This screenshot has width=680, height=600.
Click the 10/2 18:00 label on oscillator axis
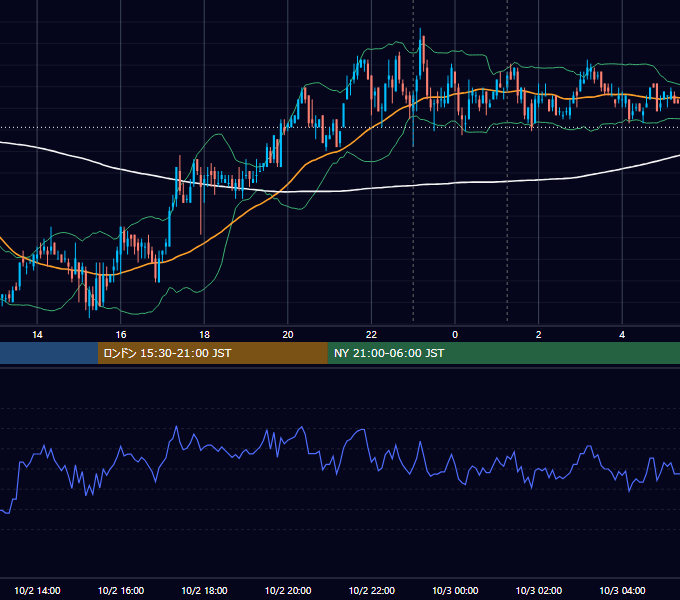pos(204,590)
